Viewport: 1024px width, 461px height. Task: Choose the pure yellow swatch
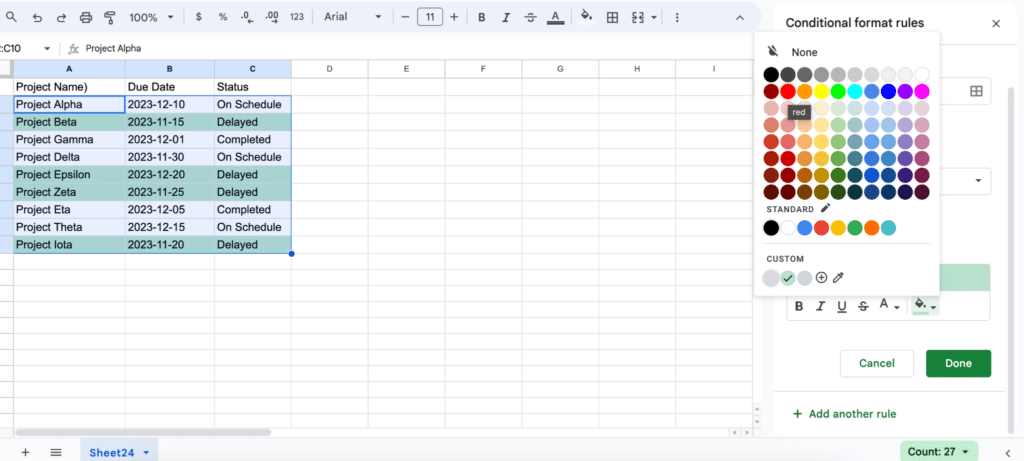pos(821,91)
